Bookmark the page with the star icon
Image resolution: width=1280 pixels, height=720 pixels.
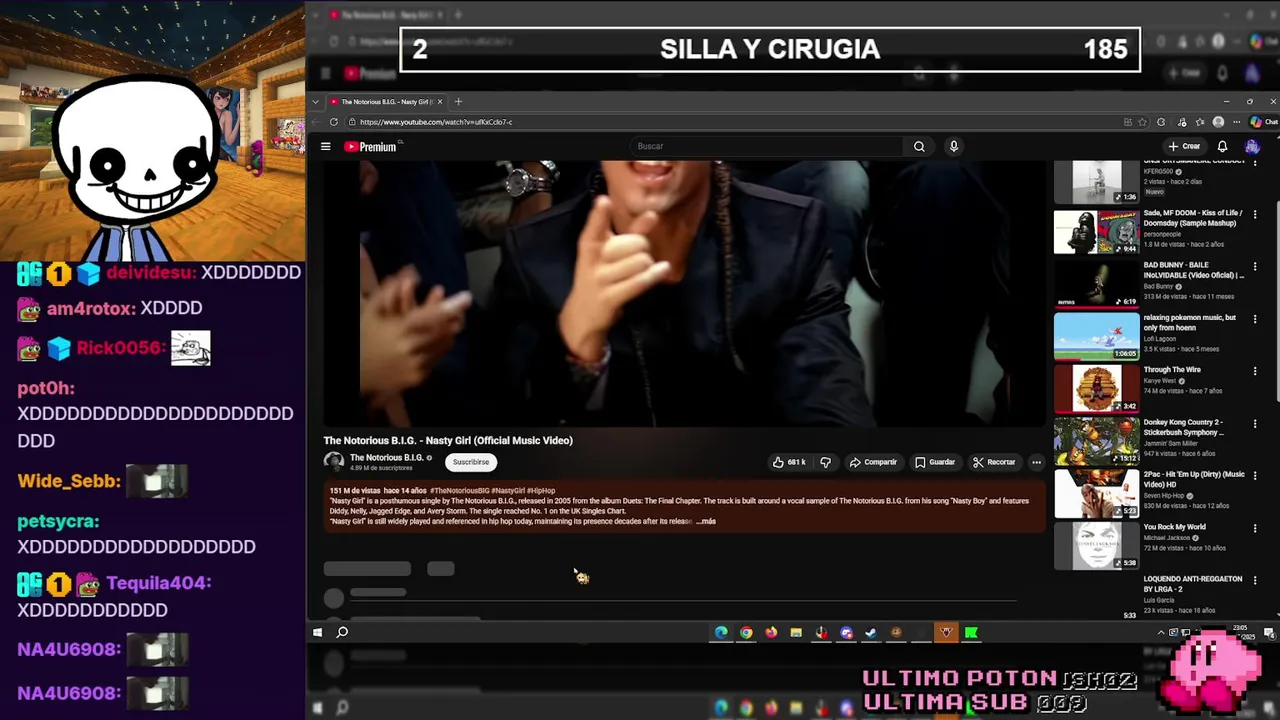[1143, 122]
